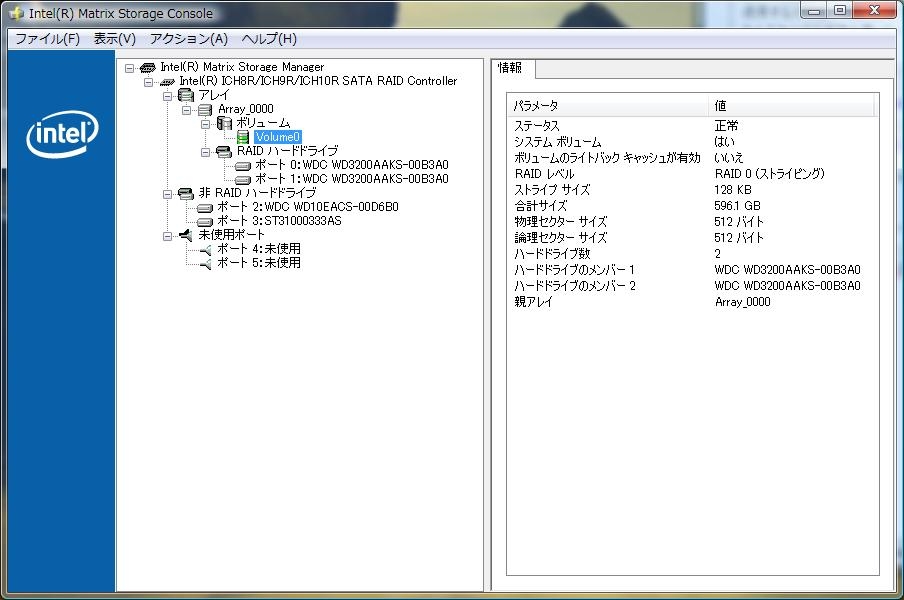Click the 論理セクター サイズ row

pyautogui.click(x=692, y=238)
